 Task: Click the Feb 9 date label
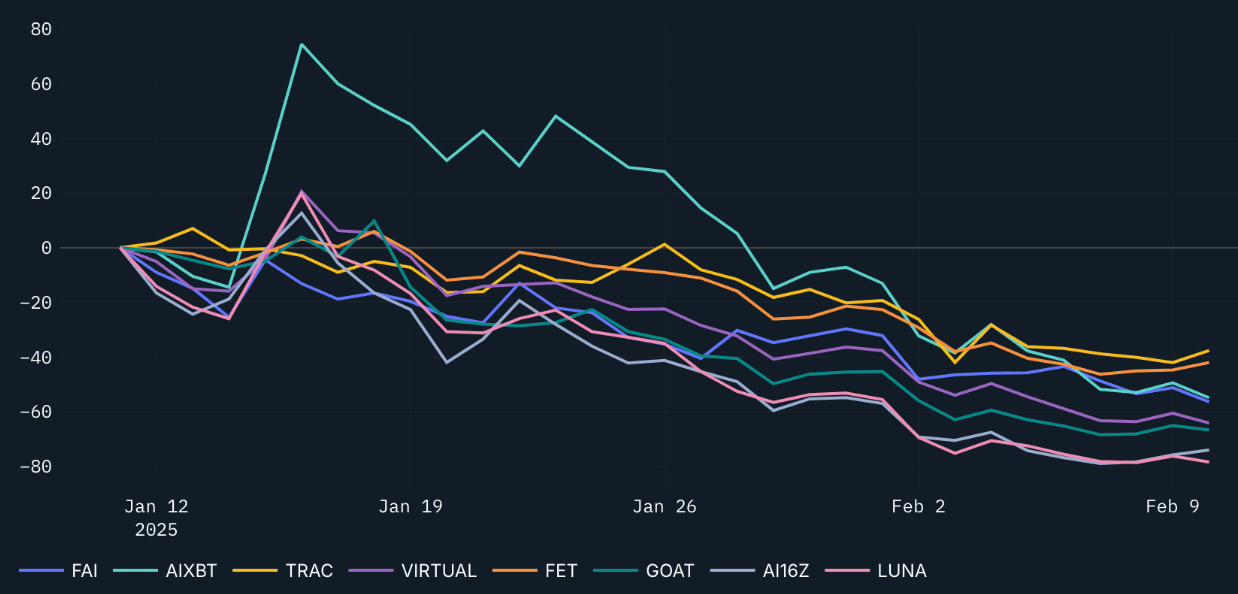click(1172, 507)
